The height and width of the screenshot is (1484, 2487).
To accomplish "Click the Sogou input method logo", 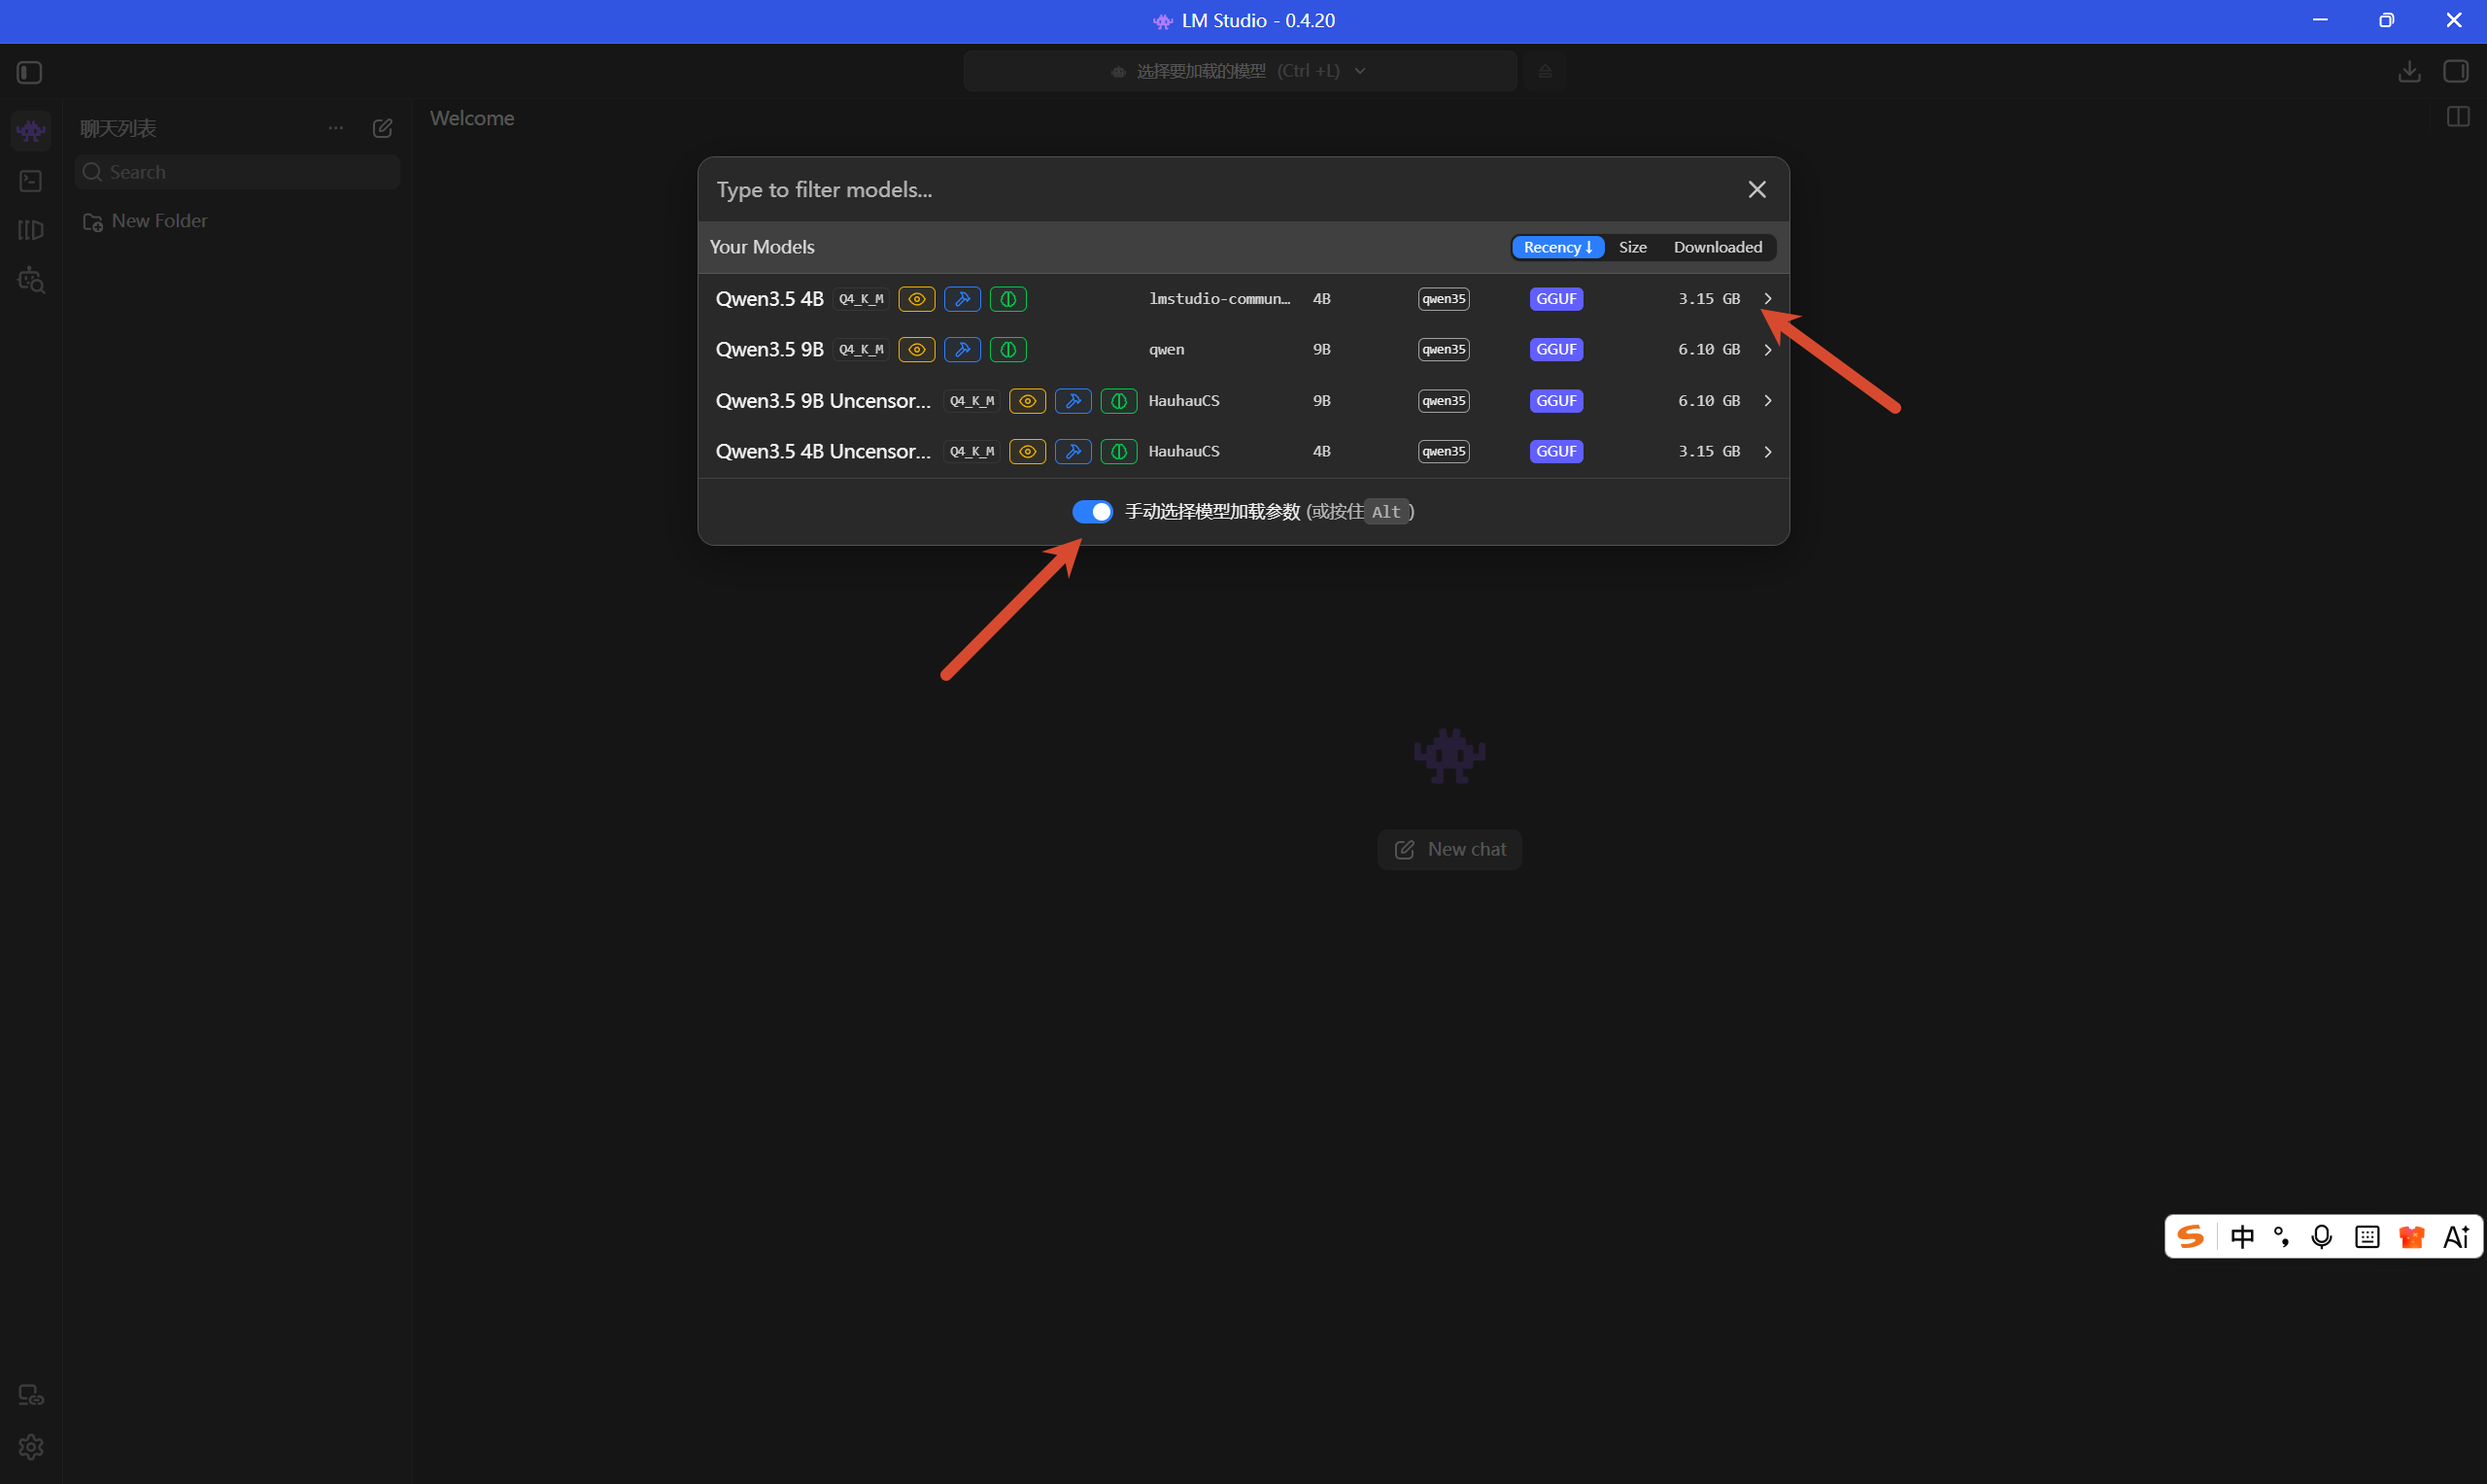I will coord(2190,1237).
